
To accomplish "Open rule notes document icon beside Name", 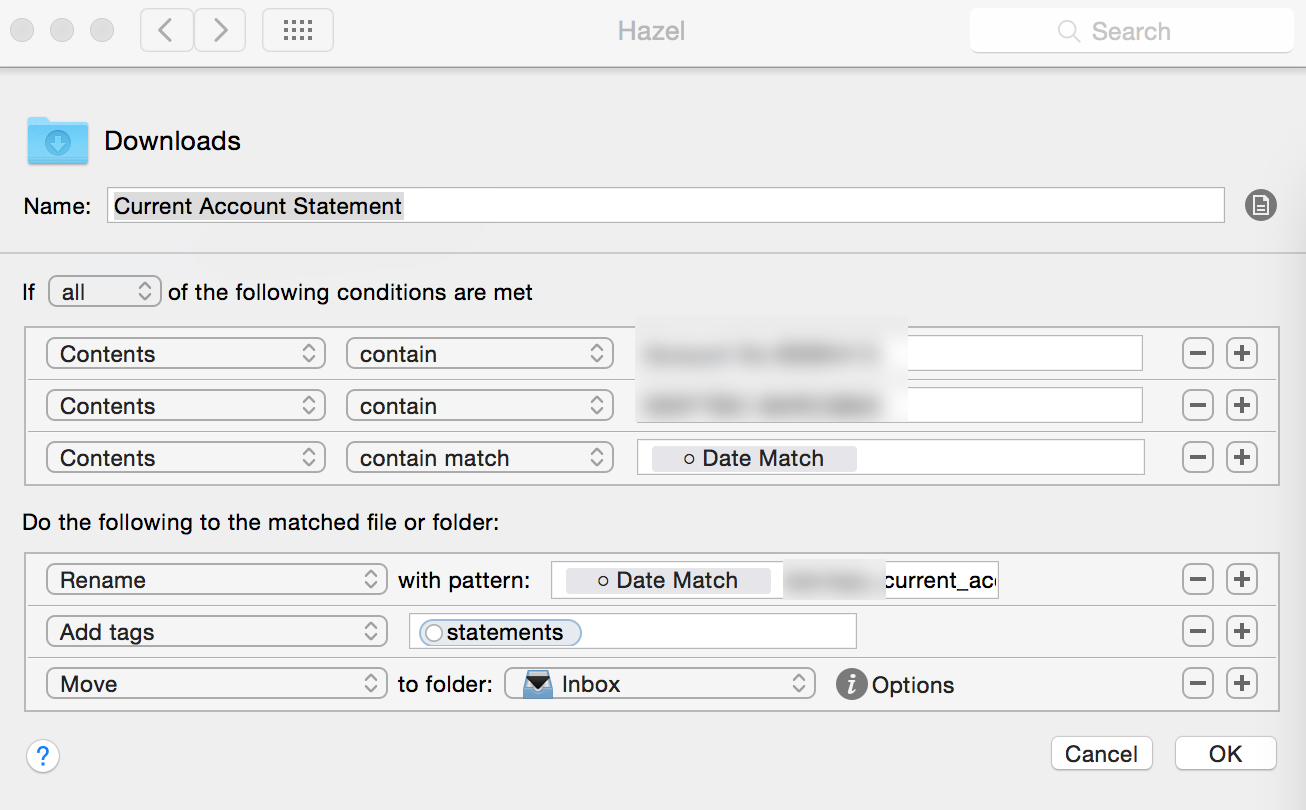I will [1260, 206].
